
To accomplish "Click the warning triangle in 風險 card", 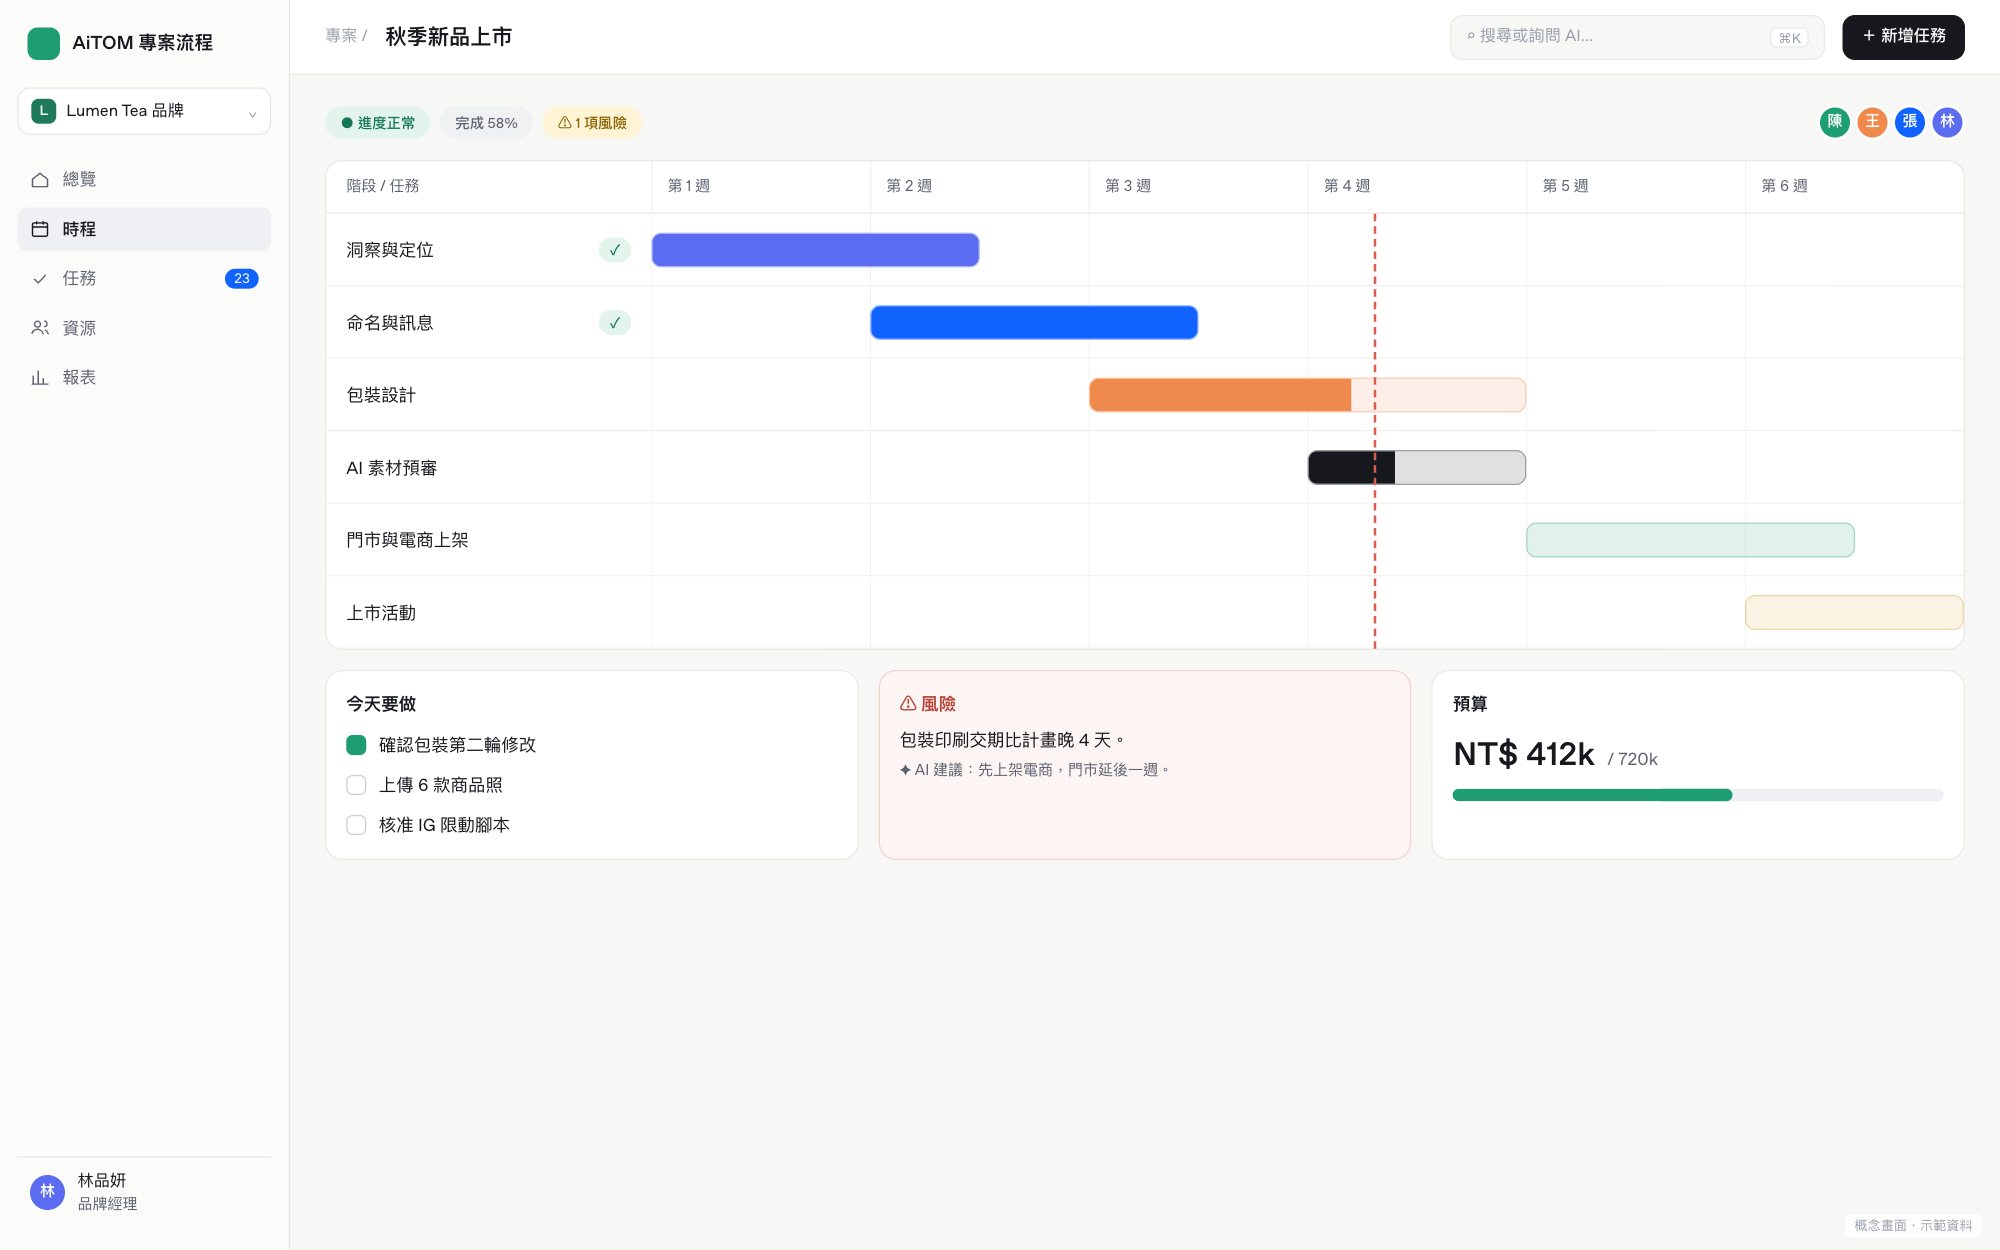I will (x=908, y=704).
